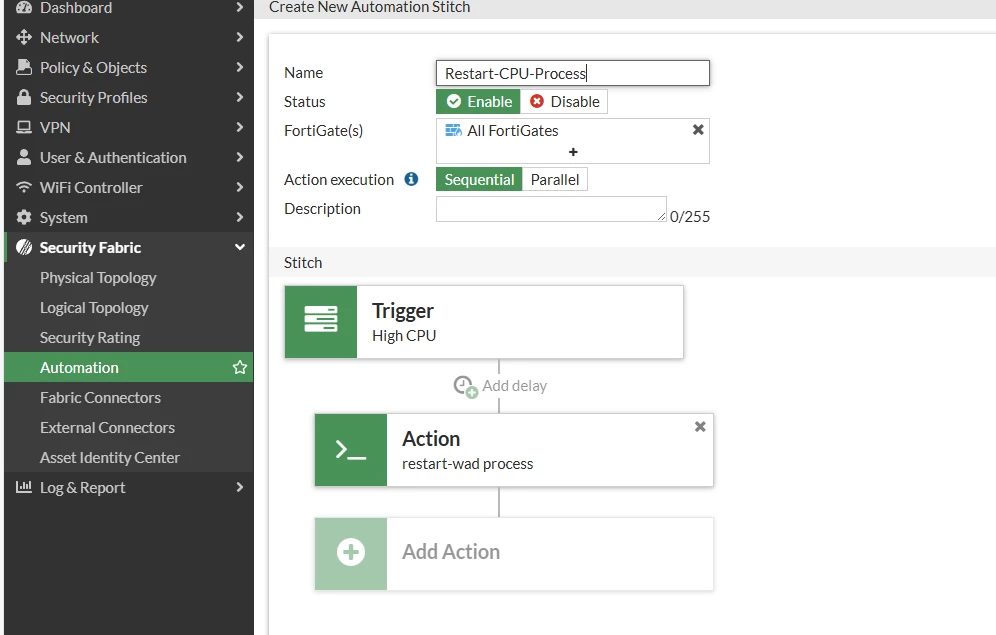This screenshot has width=996, height=635.
Task: Click the WiFi Controller signal icon
Action: tap(24, 187)
